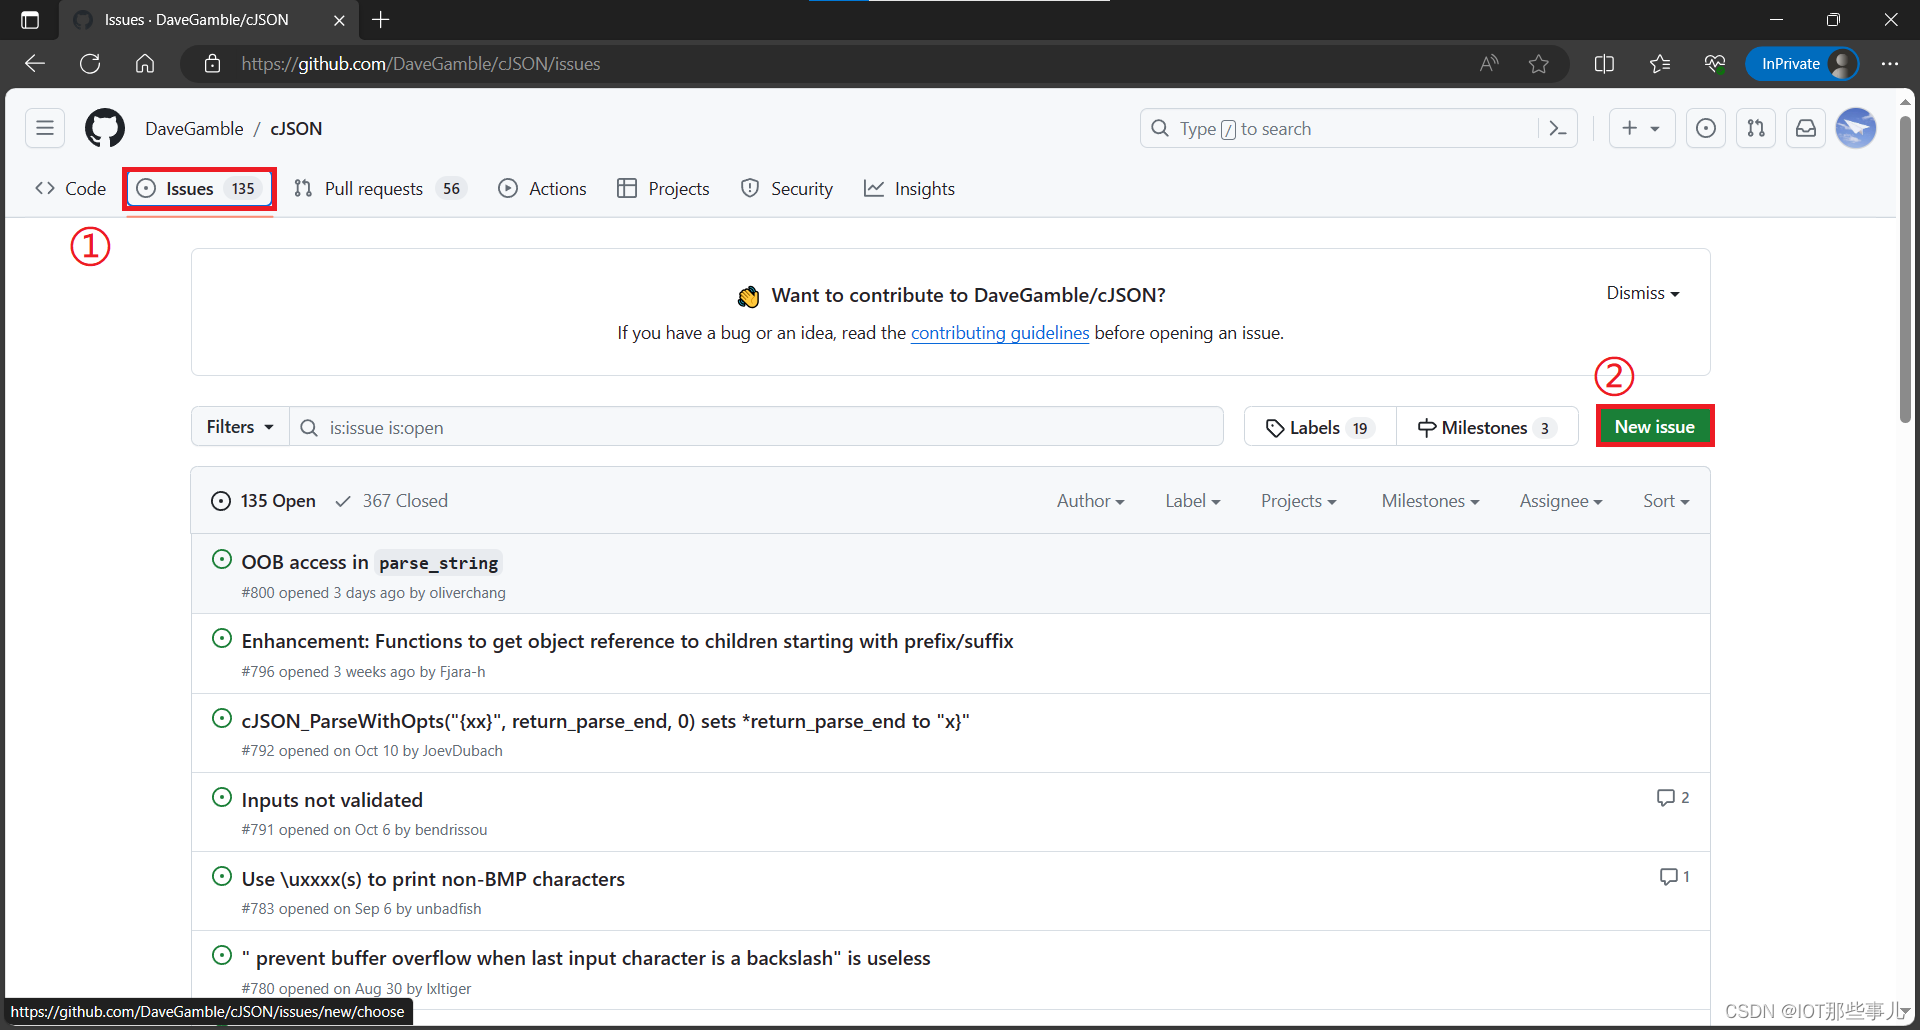The height and width of the screenshot is (1030, 1920).
Task: Show the 135 Open issues
Action: pyautogui.click(x=264, y=501)
